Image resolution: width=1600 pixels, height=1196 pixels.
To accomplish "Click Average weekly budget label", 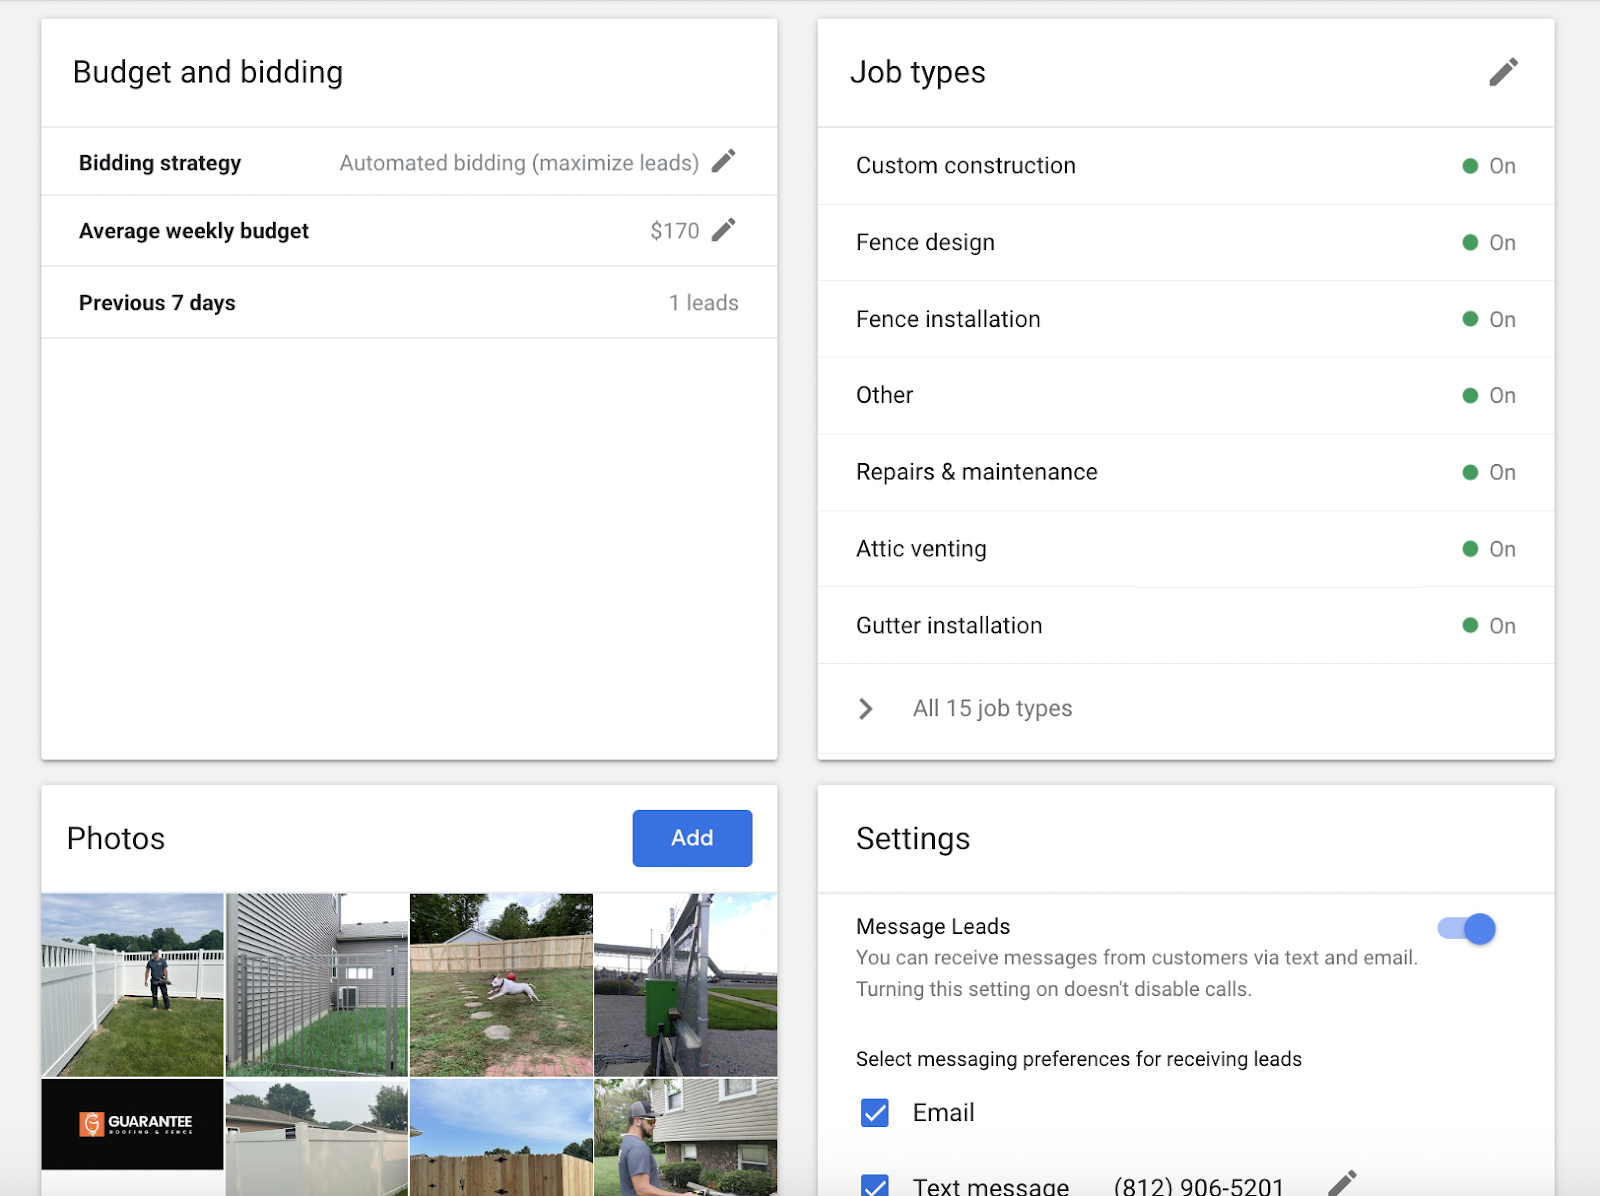I will 194,231.
